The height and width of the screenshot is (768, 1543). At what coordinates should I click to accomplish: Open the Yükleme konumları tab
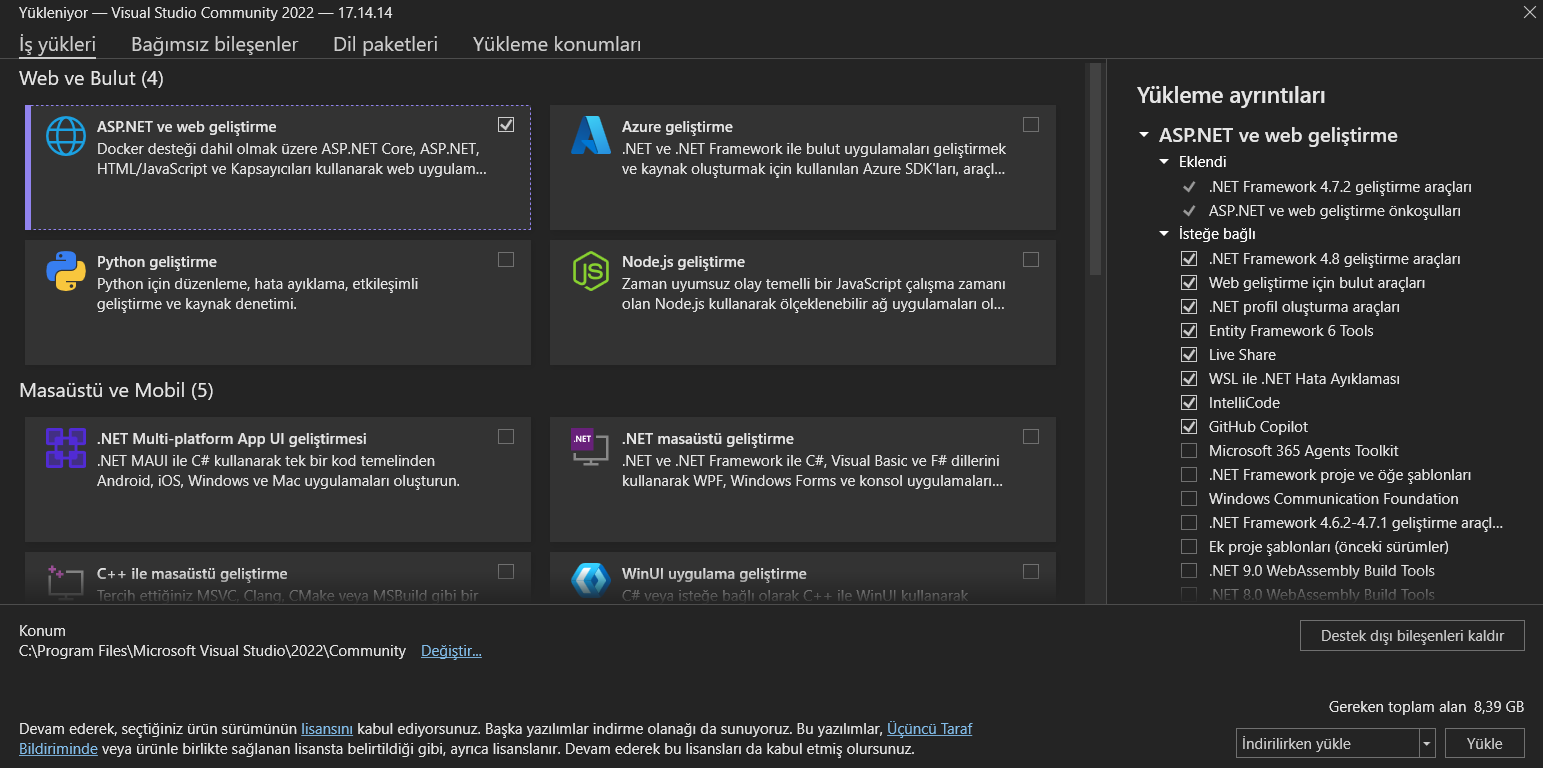[557, 45]
